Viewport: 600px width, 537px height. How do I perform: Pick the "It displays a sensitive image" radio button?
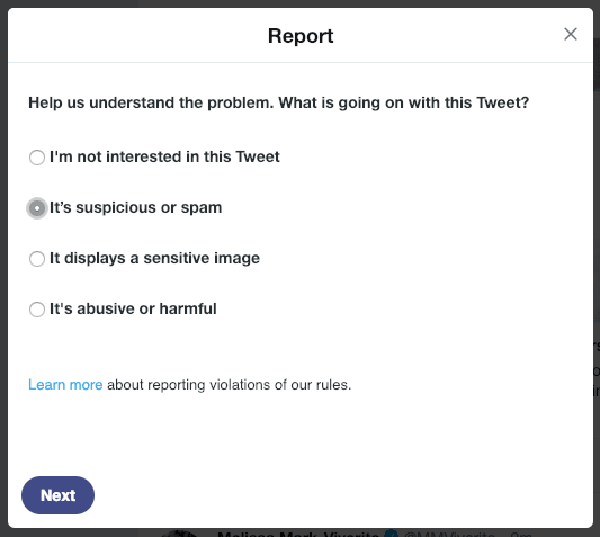37,258
